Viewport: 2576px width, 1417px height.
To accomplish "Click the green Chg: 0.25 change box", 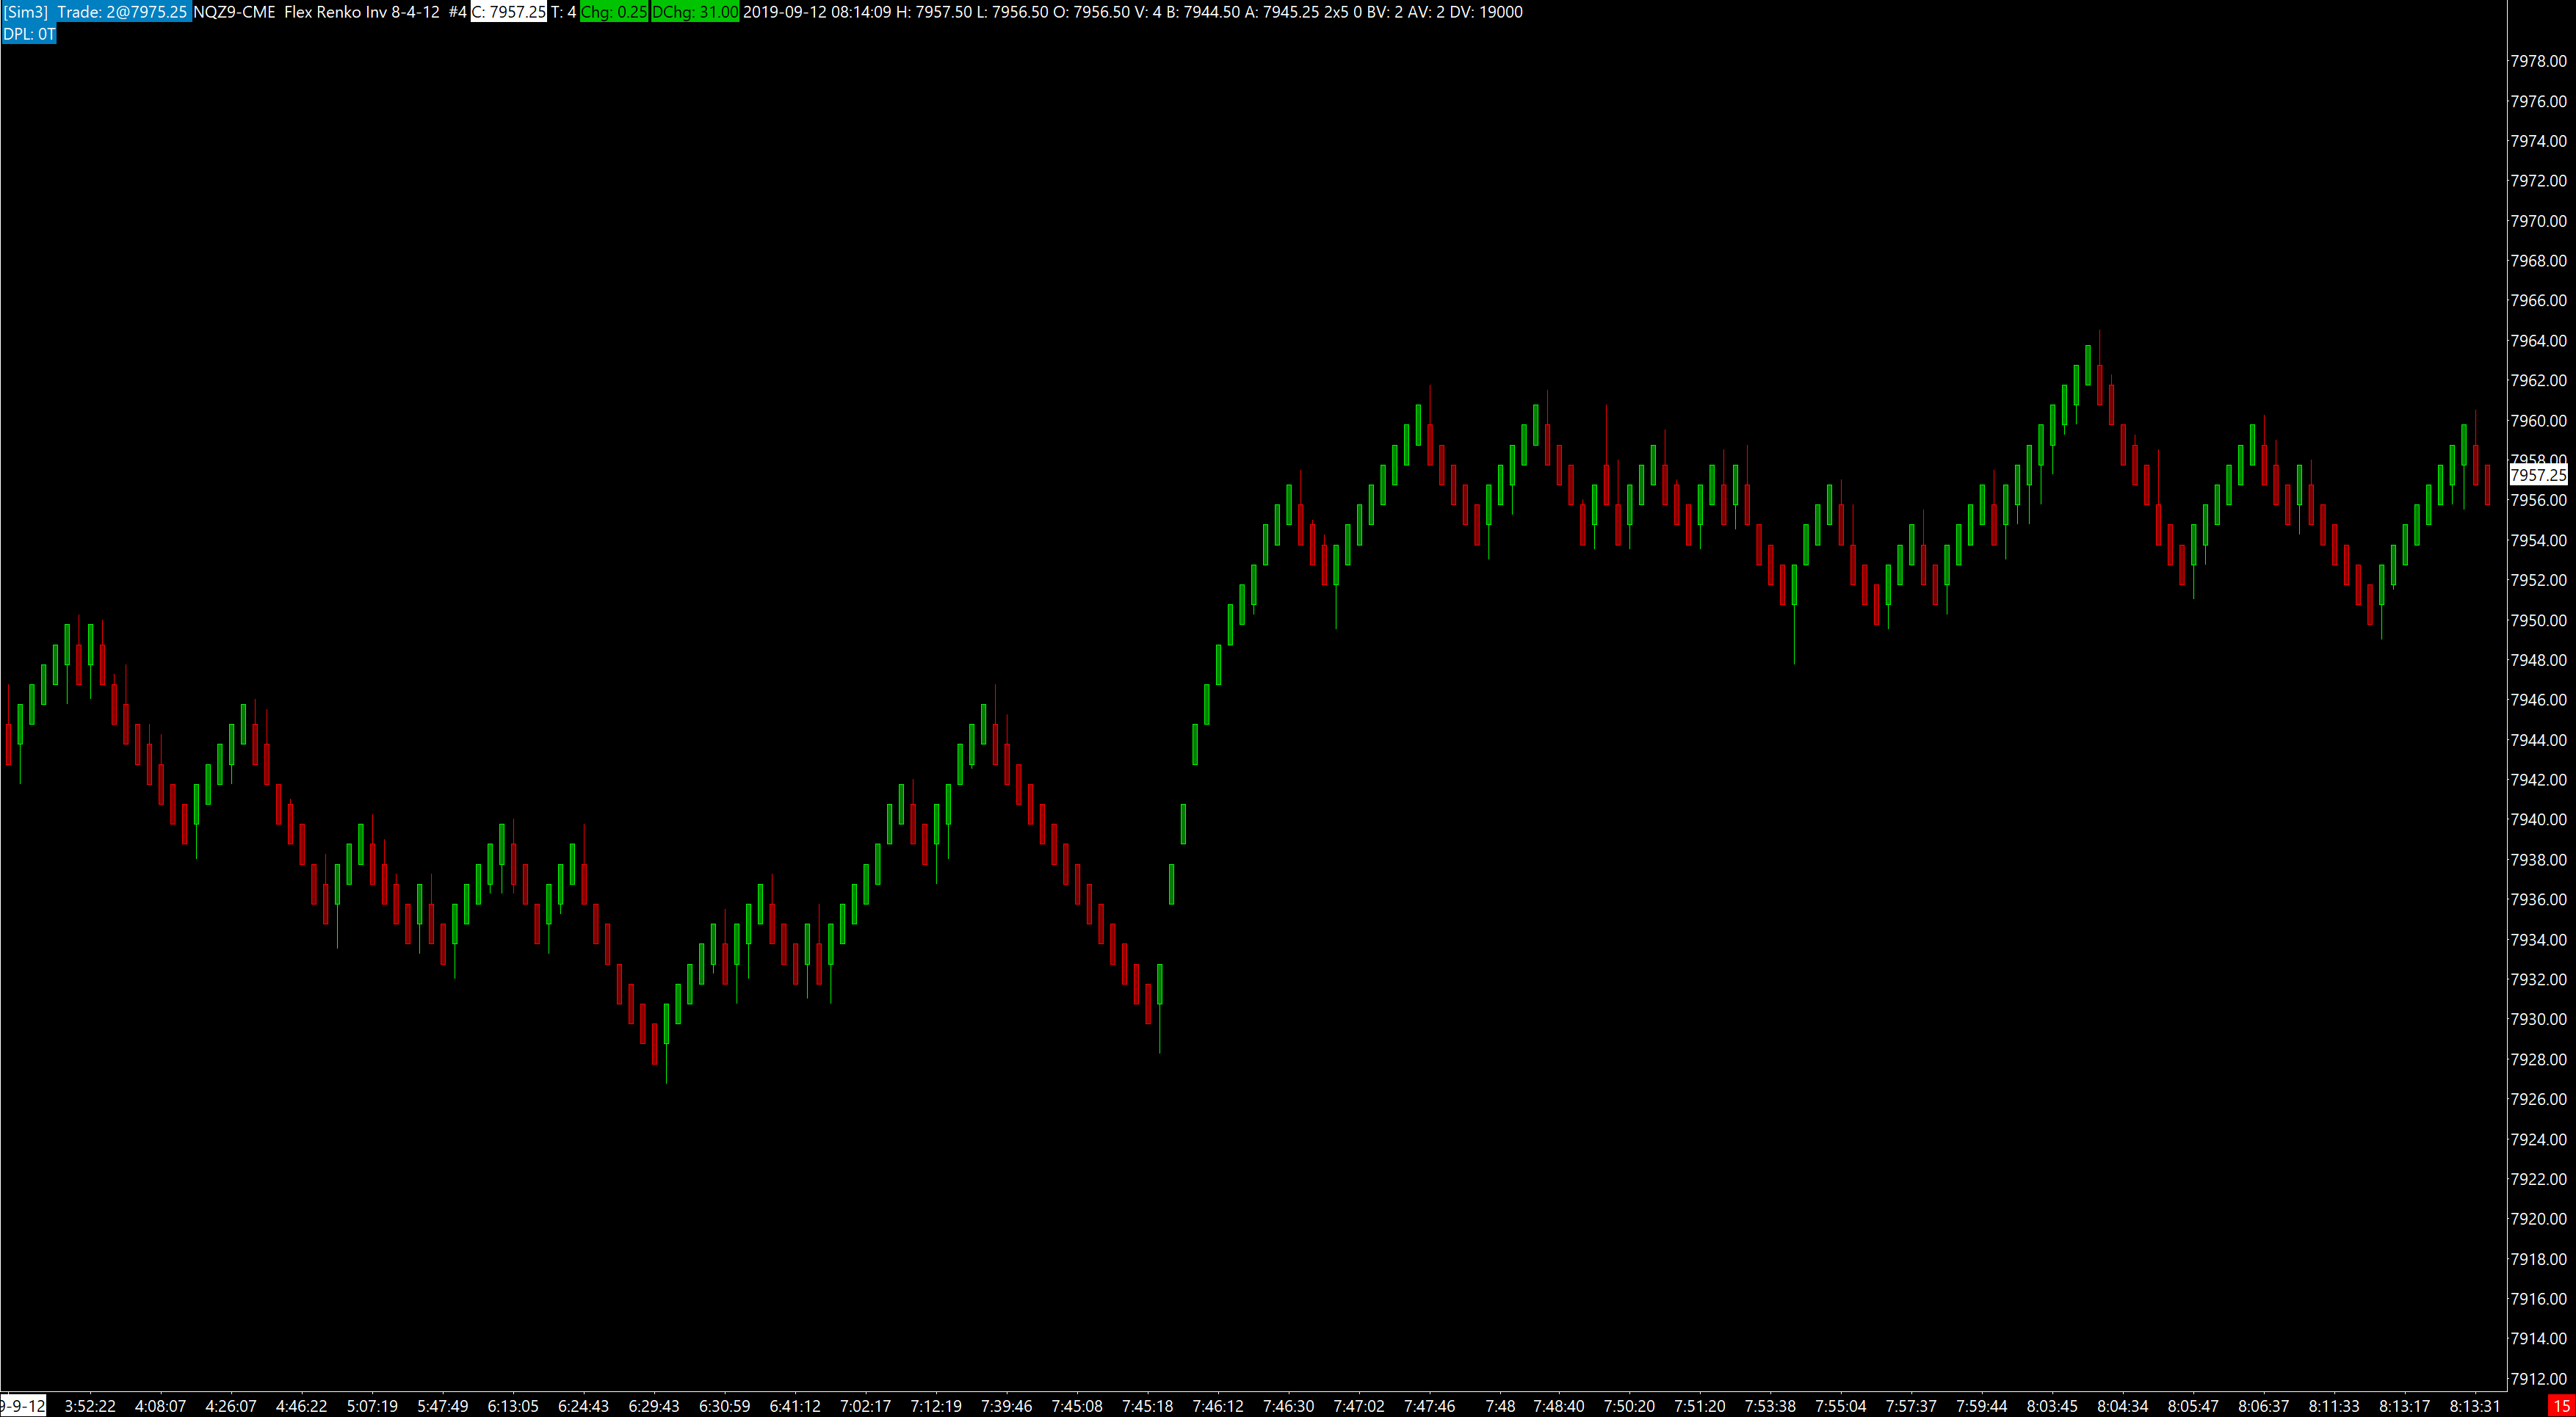I will coord(614,12).
